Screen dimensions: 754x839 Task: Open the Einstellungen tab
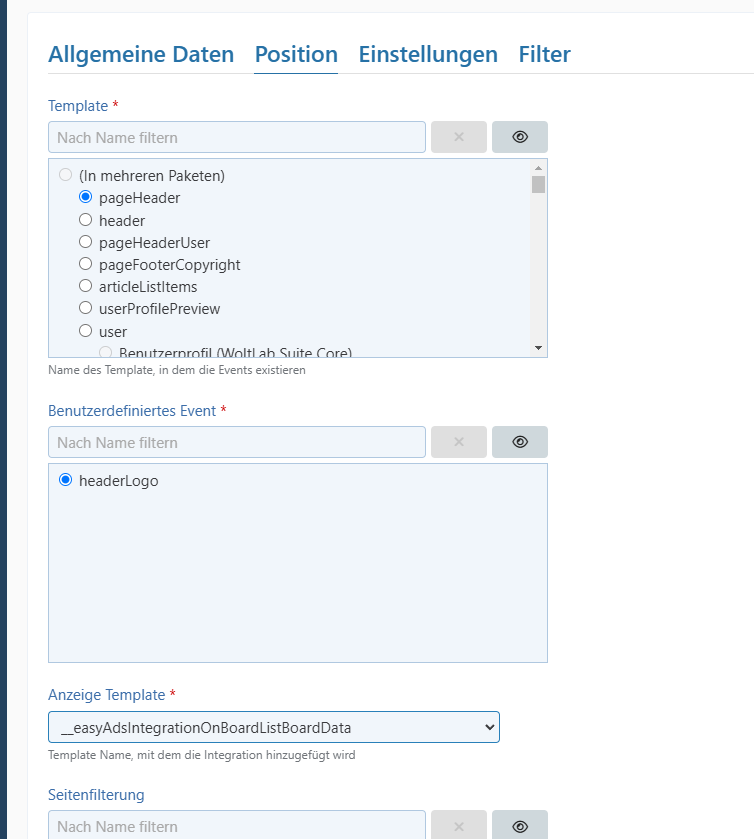pos(428,54)
